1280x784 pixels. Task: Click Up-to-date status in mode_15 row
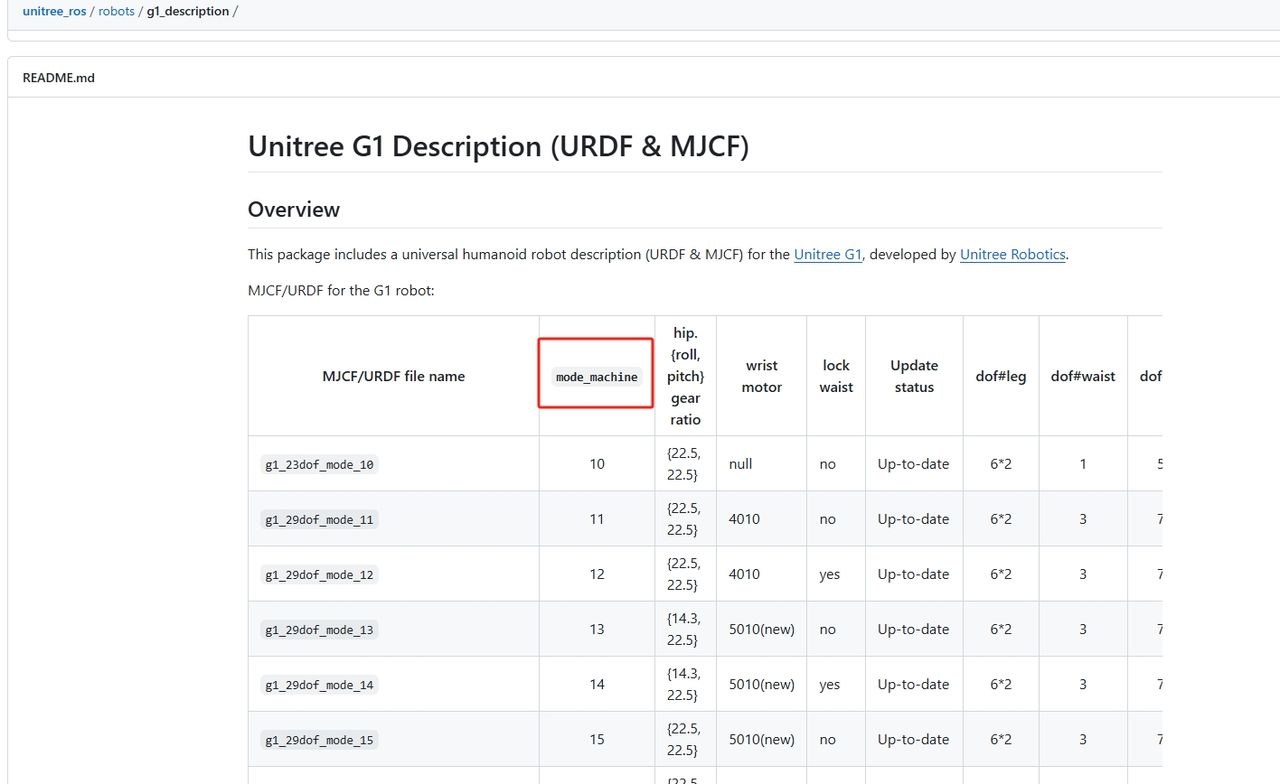tap(914, 739)
